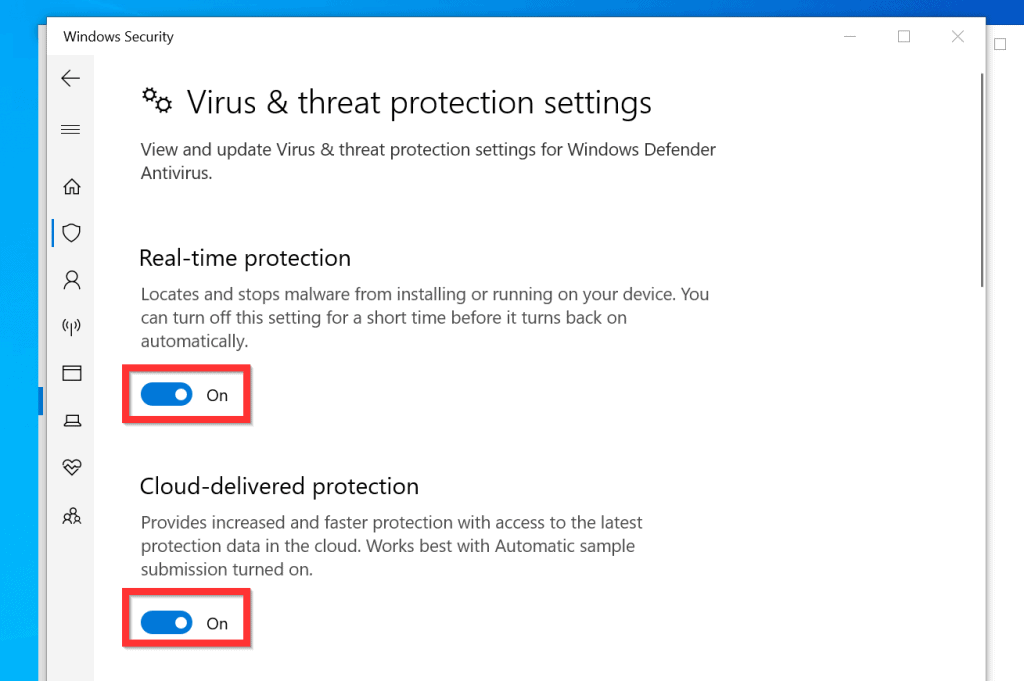Open Firewall & network protection icon

point(70,326)
